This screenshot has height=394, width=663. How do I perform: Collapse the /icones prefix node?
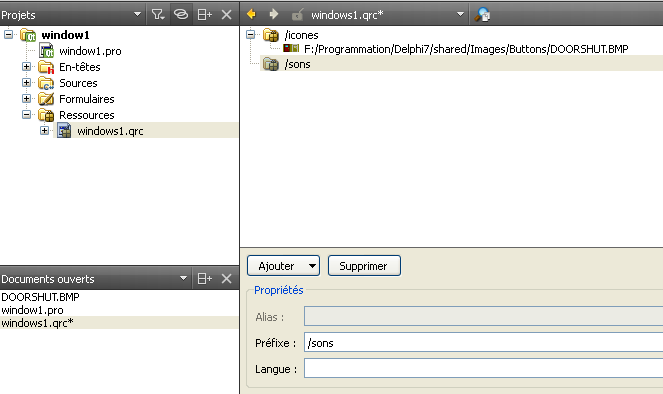251,34
